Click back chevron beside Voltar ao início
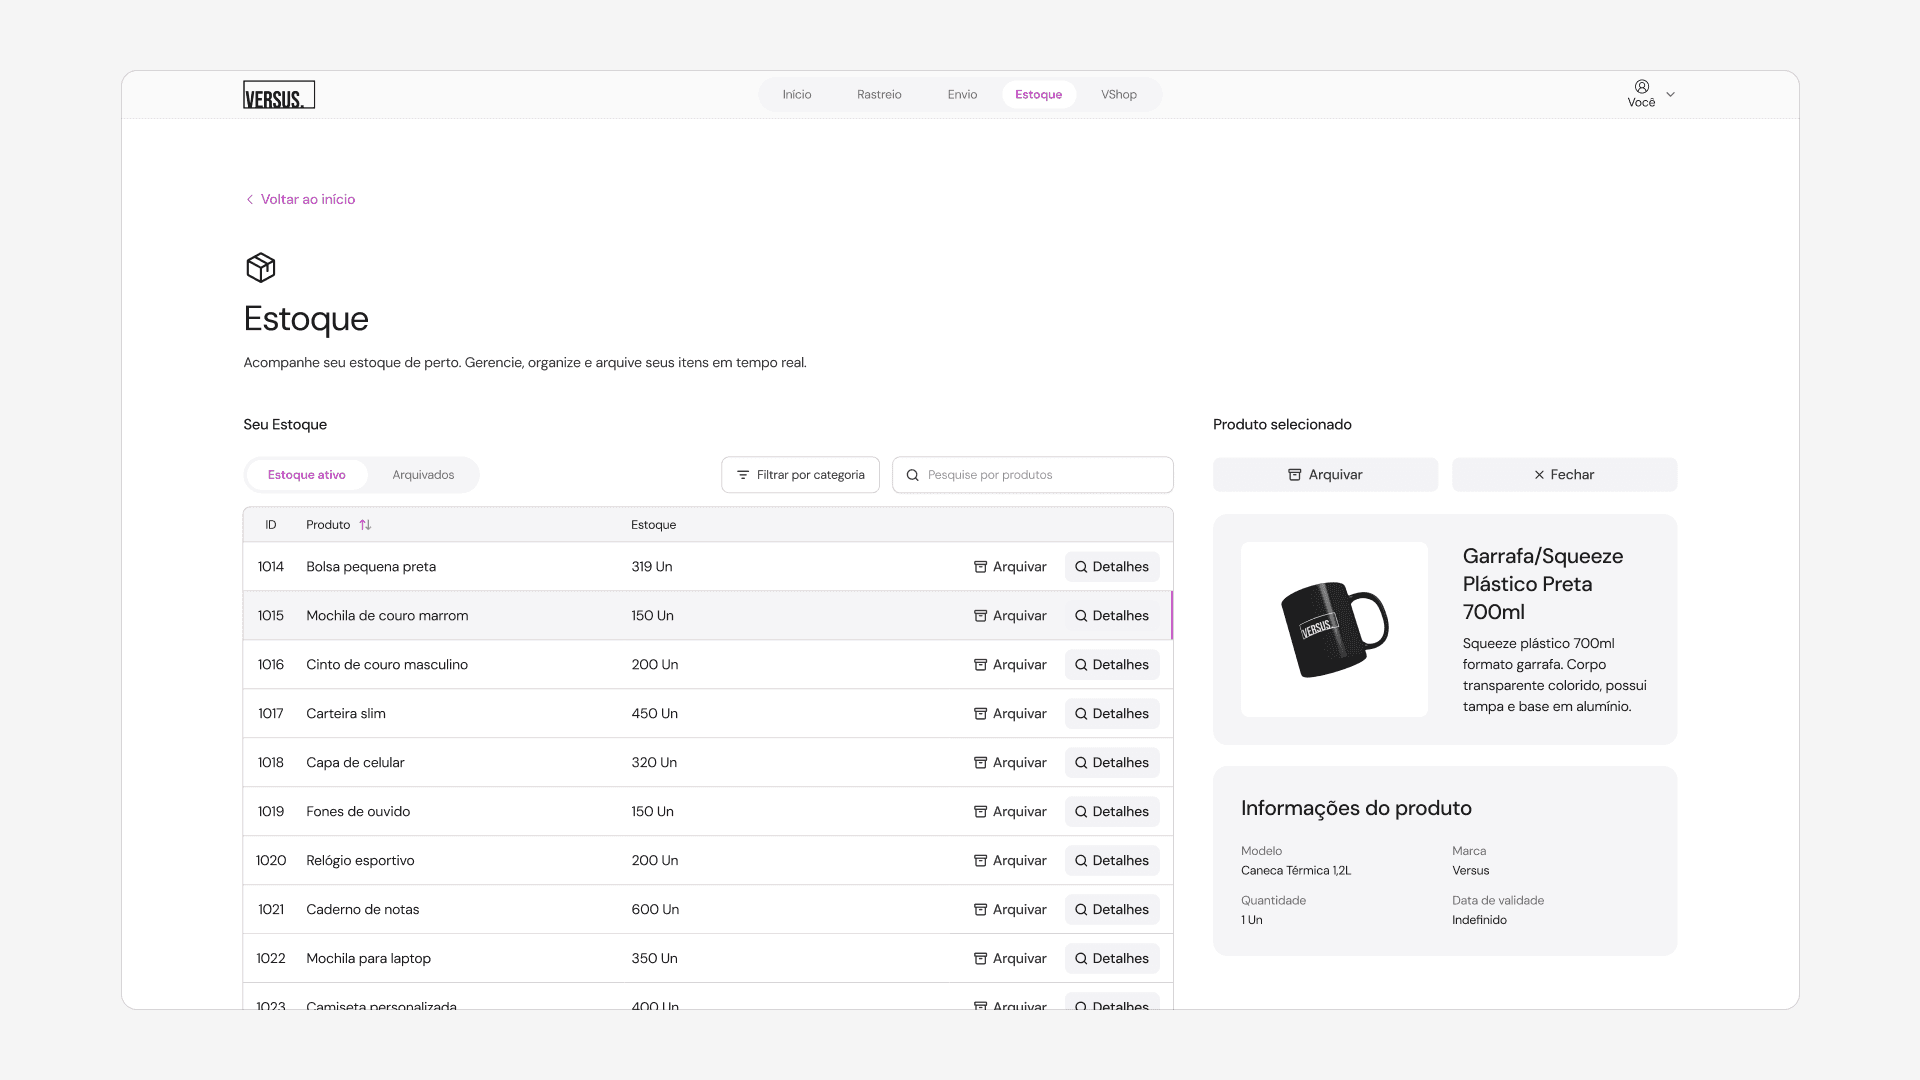The height and width of the screenshot is (1080, 1920). coord(250,200)
